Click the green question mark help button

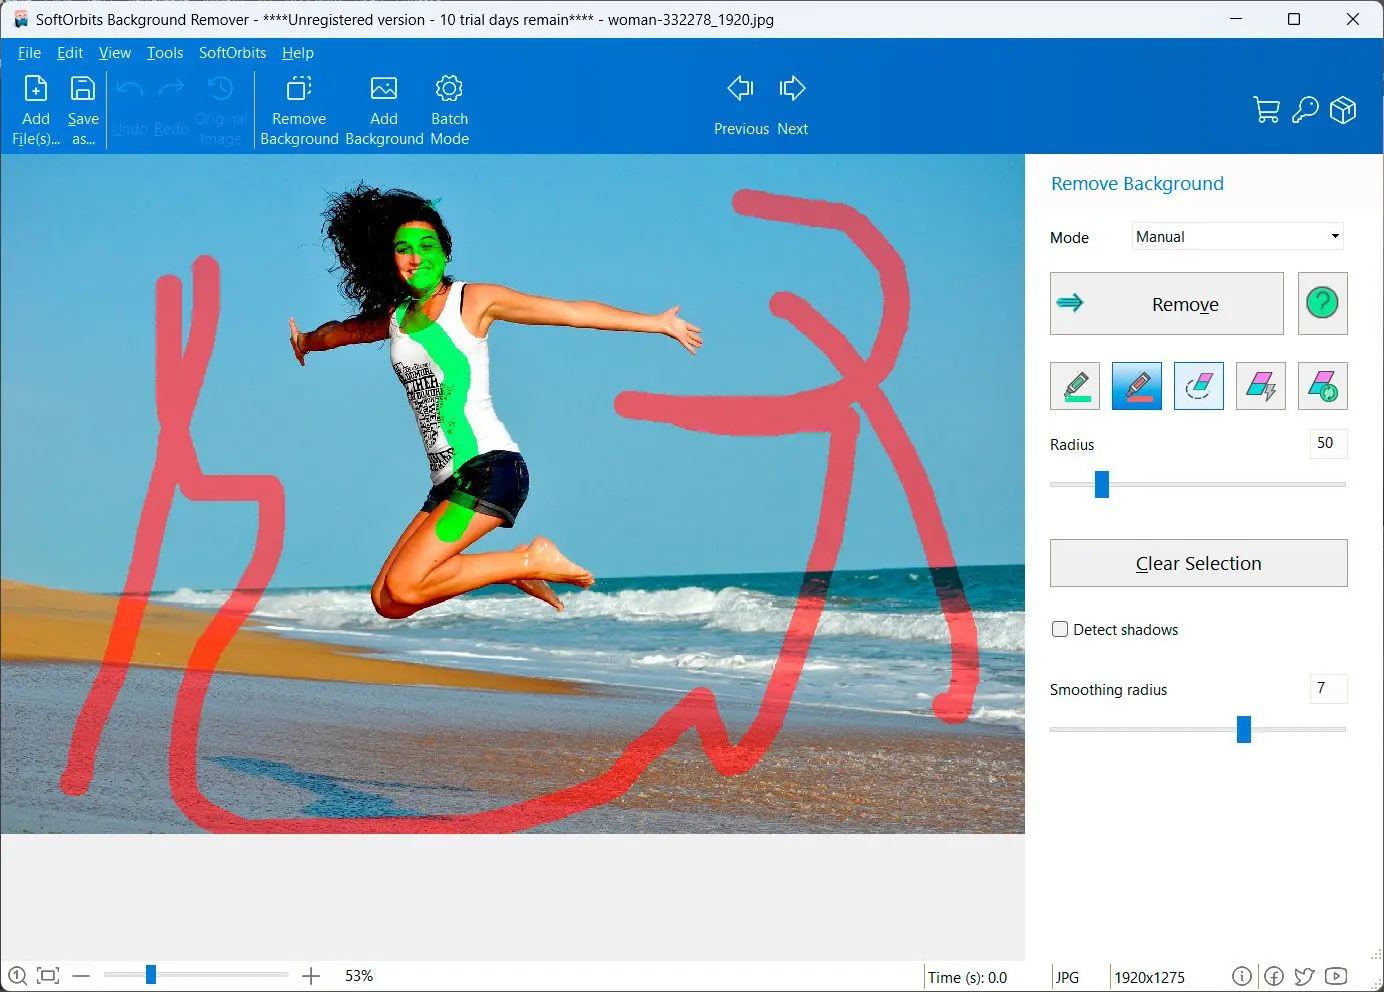click(1322, 303)
